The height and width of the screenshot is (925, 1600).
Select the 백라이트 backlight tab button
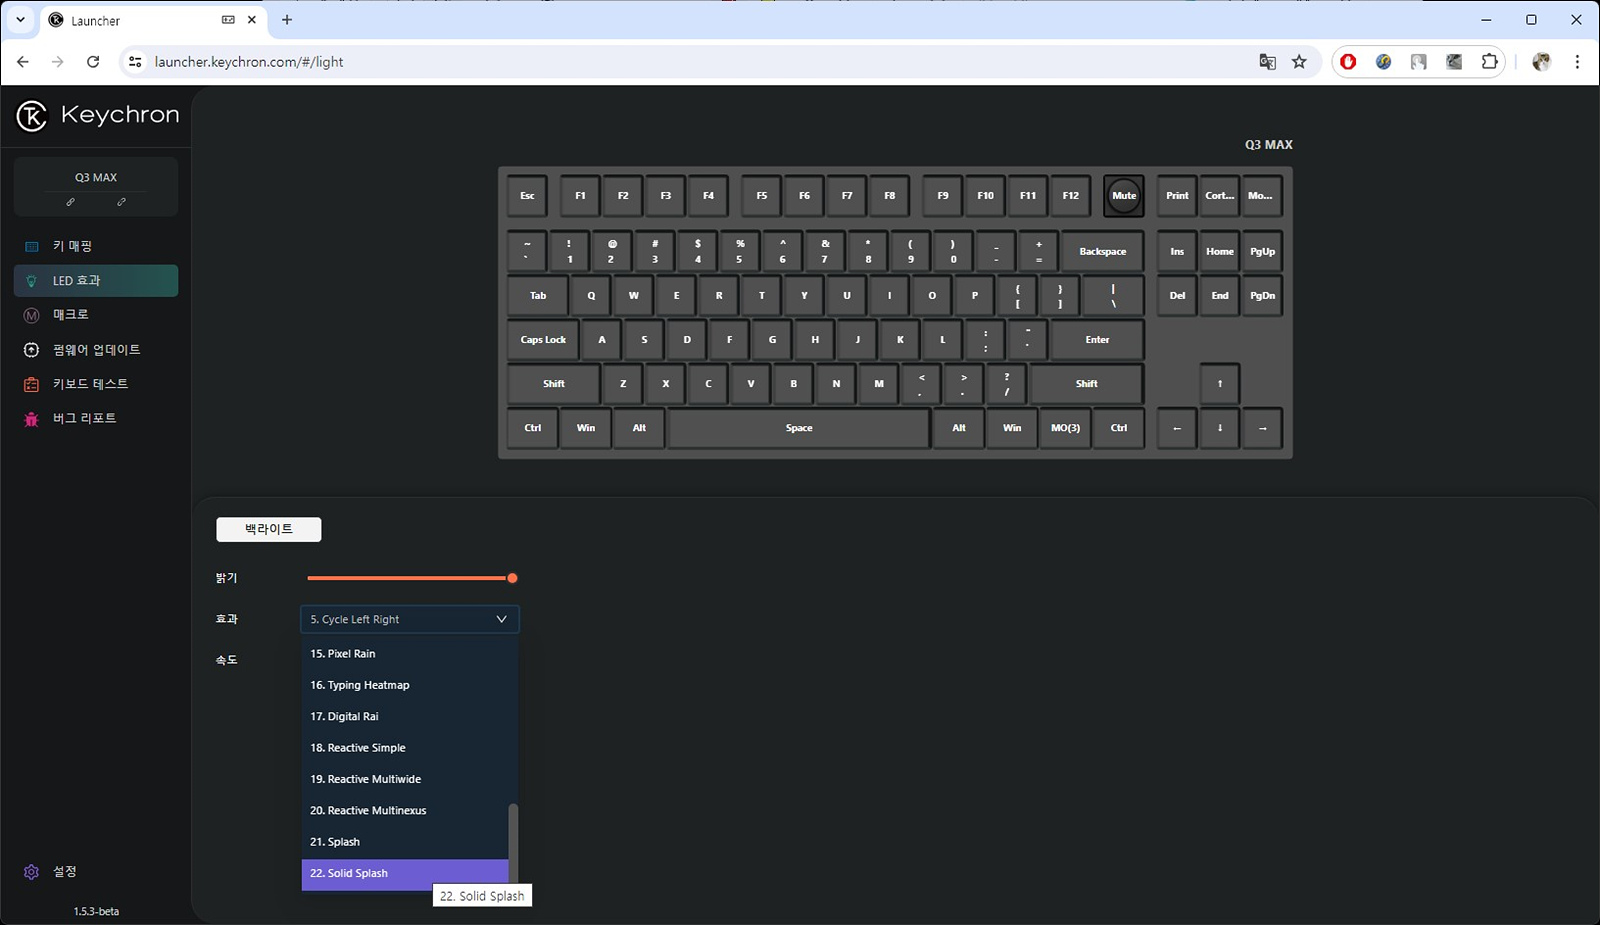tap(269, 529)
